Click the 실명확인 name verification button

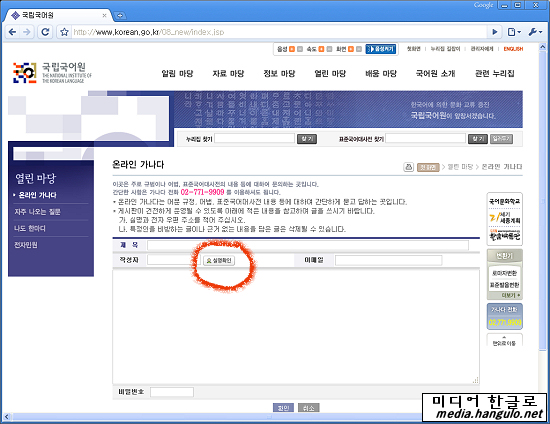click(219, 261)
